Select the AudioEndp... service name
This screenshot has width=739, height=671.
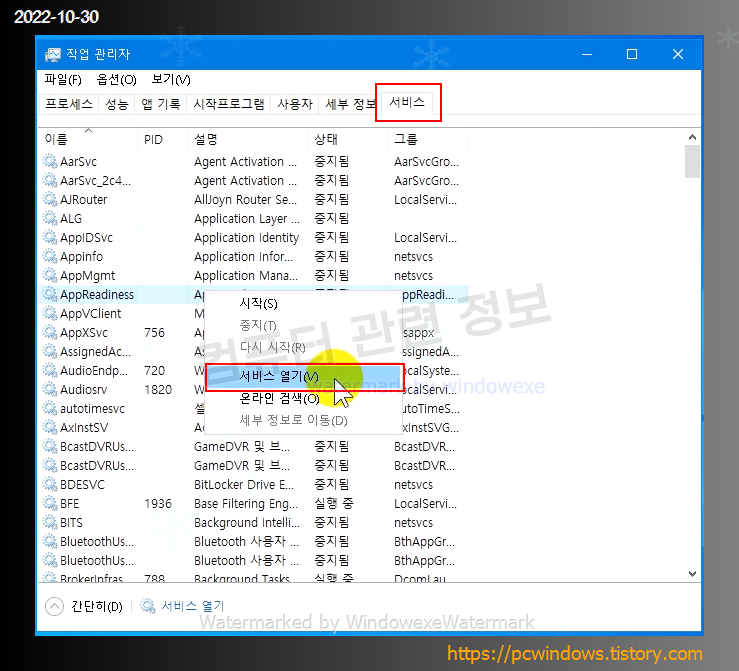(93, 370)
